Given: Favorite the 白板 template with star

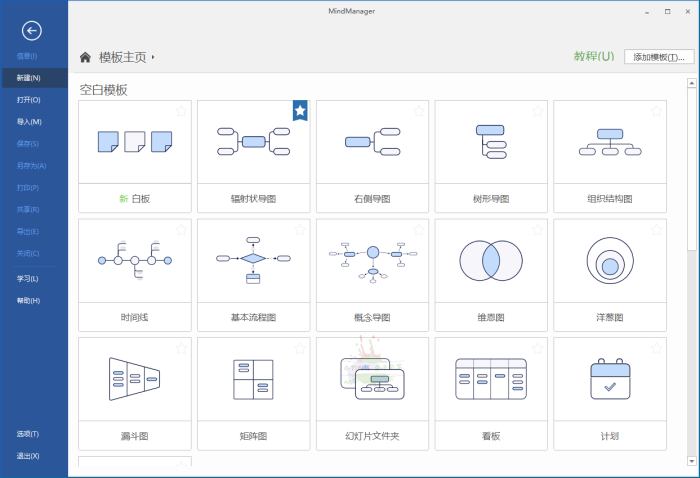Looking at the screenshot, I should [x=181, y=110].
